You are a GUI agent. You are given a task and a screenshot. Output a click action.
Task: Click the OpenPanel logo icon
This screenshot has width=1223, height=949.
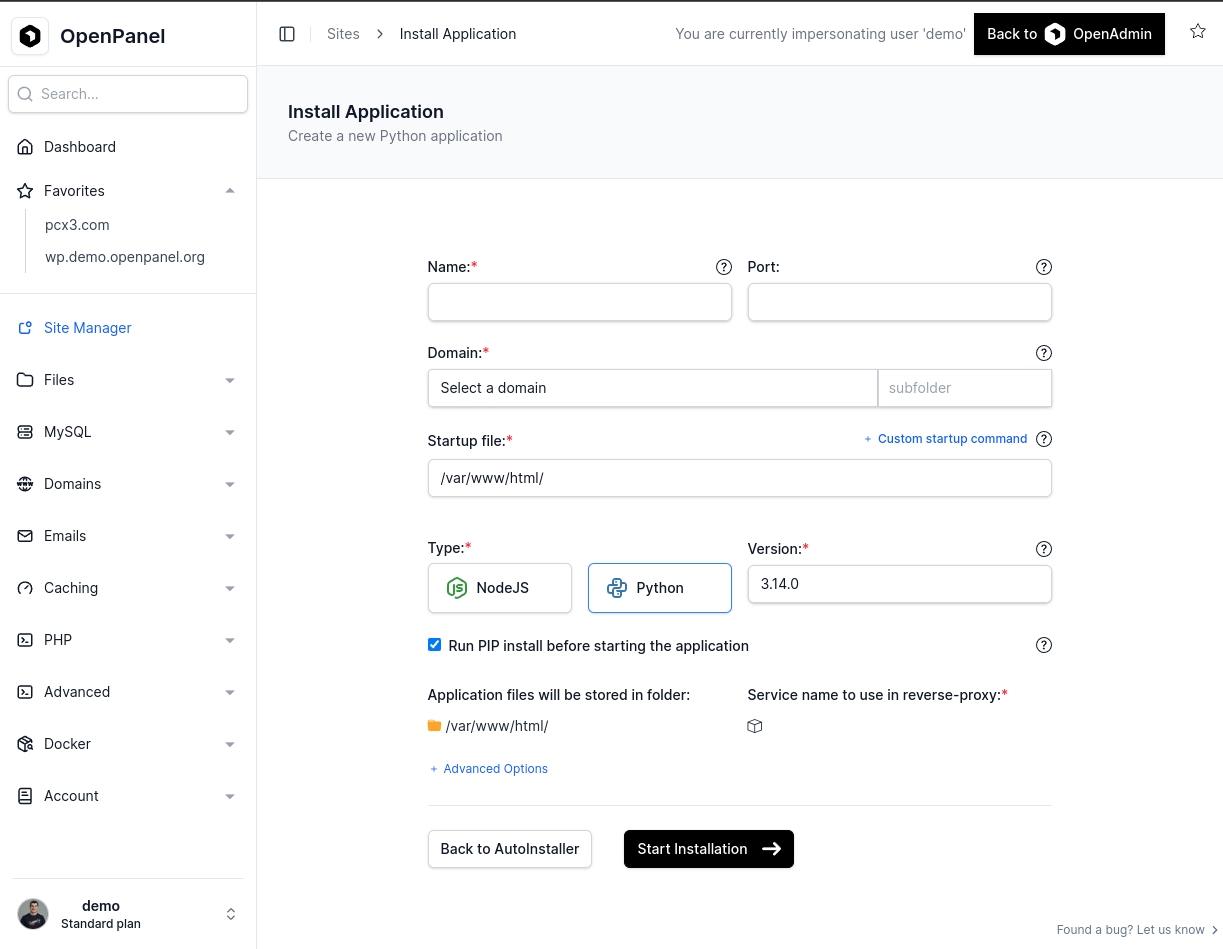tap(30, 37)
